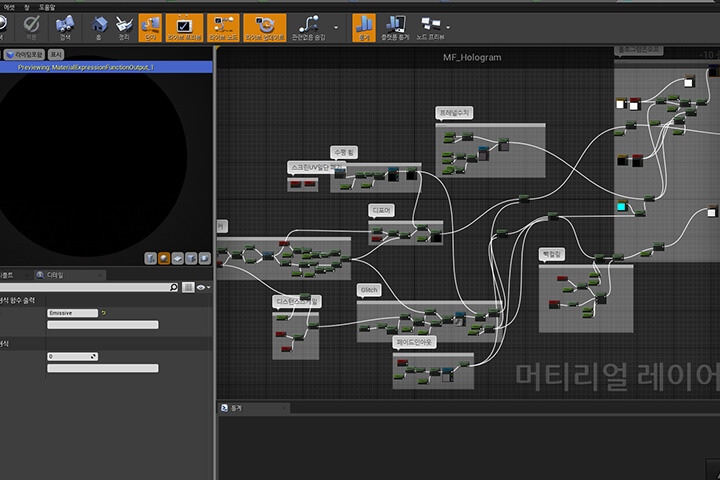This screenshot has height=480, width=720.
Task: Click the Home house icon in toolbar
Action: coord(98,28)
